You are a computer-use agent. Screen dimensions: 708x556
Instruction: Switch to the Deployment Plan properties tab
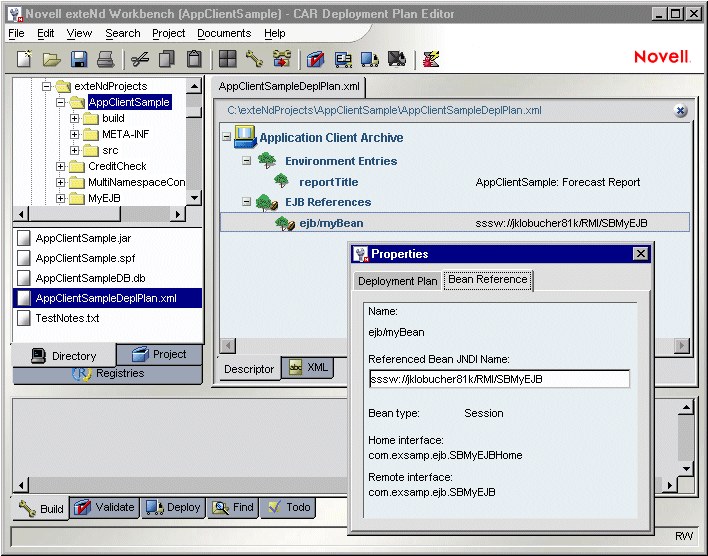[x=397, y=281]
